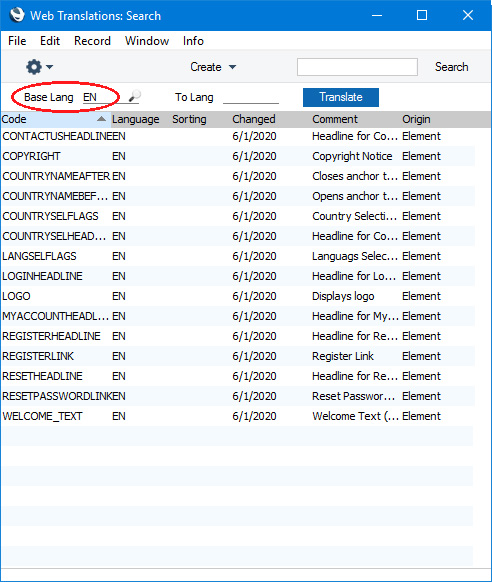Image resolution: width=492 pixels, height=582 pixels.
Task: Sort by the Changed column header
Action: coord(254,119)
